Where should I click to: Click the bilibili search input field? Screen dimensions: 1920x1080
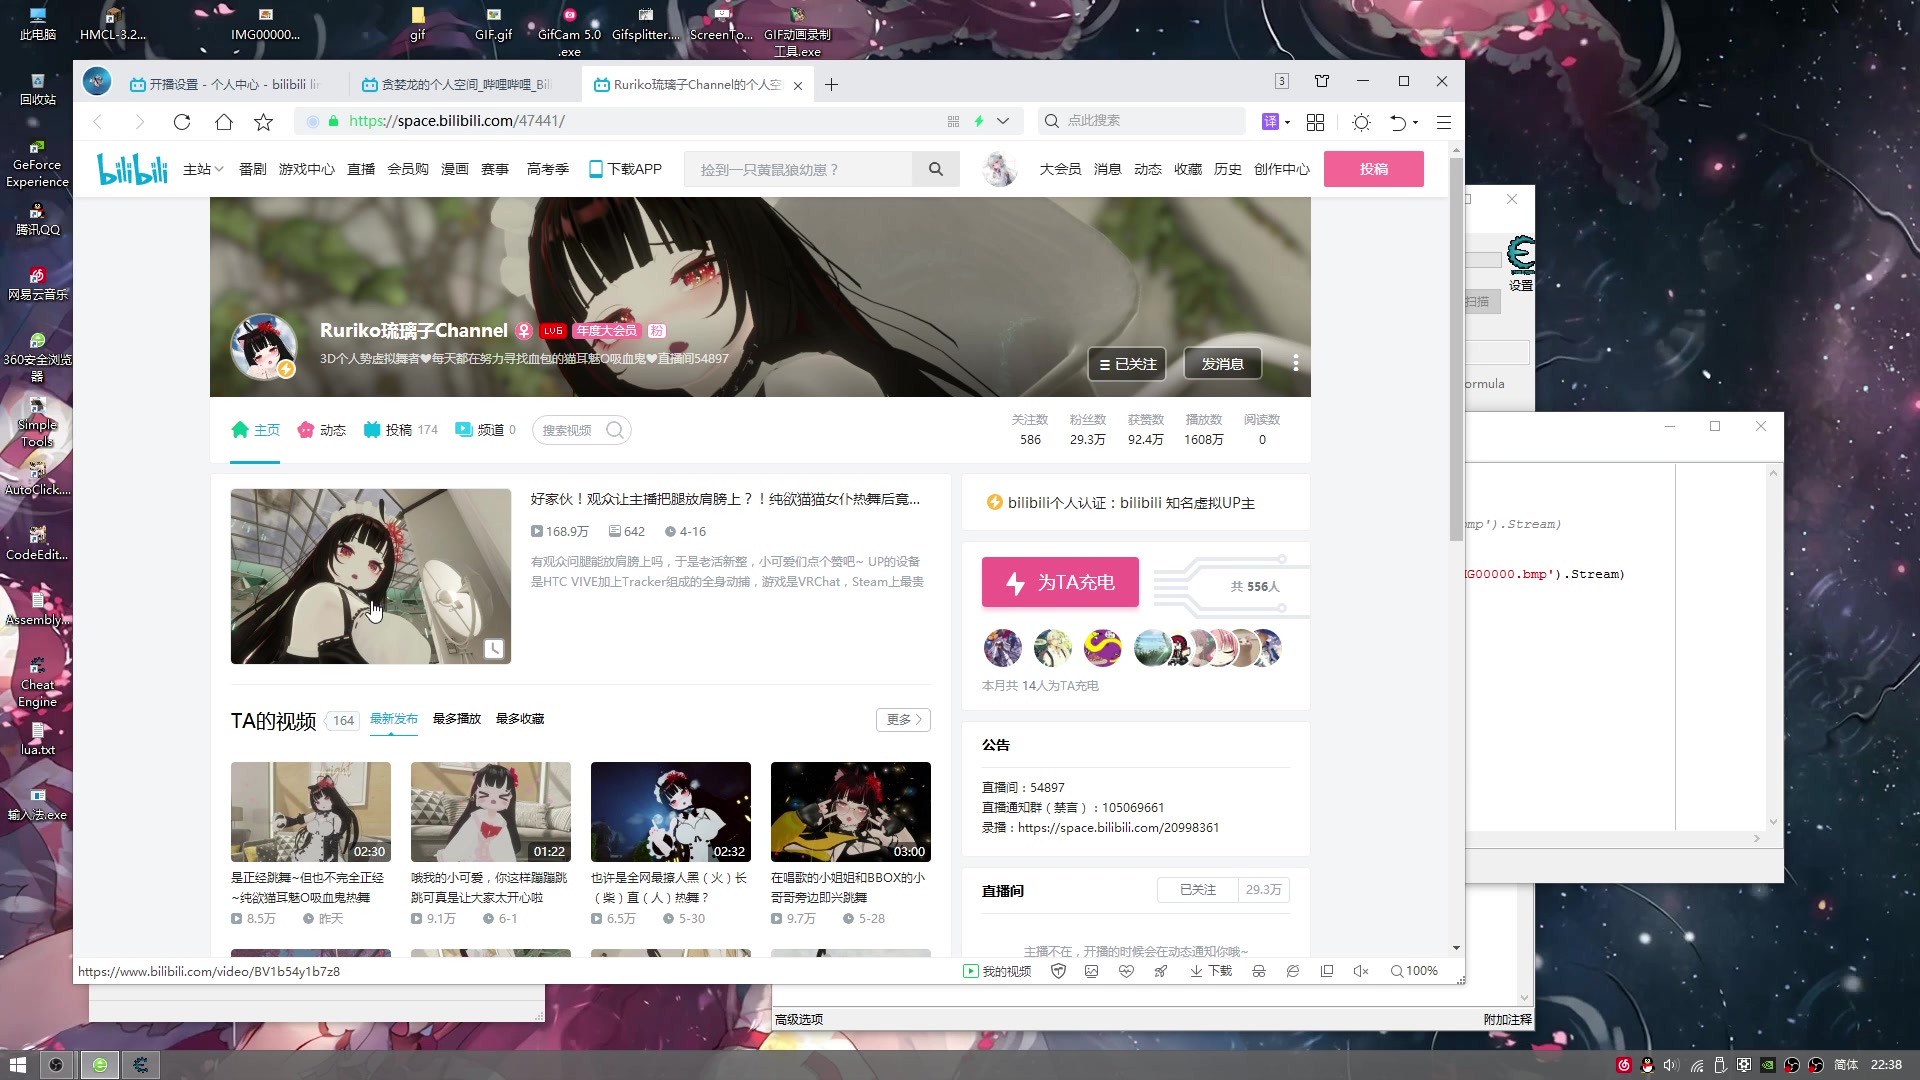point(798,169)
